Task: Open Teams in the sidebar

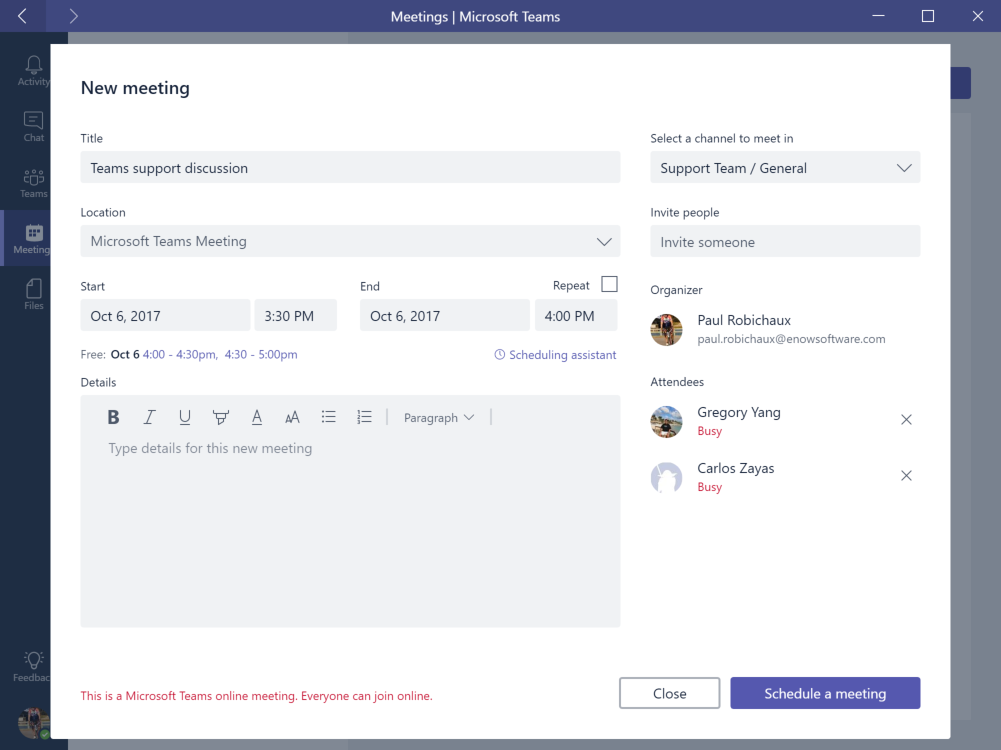Action: tap(33, 183)
